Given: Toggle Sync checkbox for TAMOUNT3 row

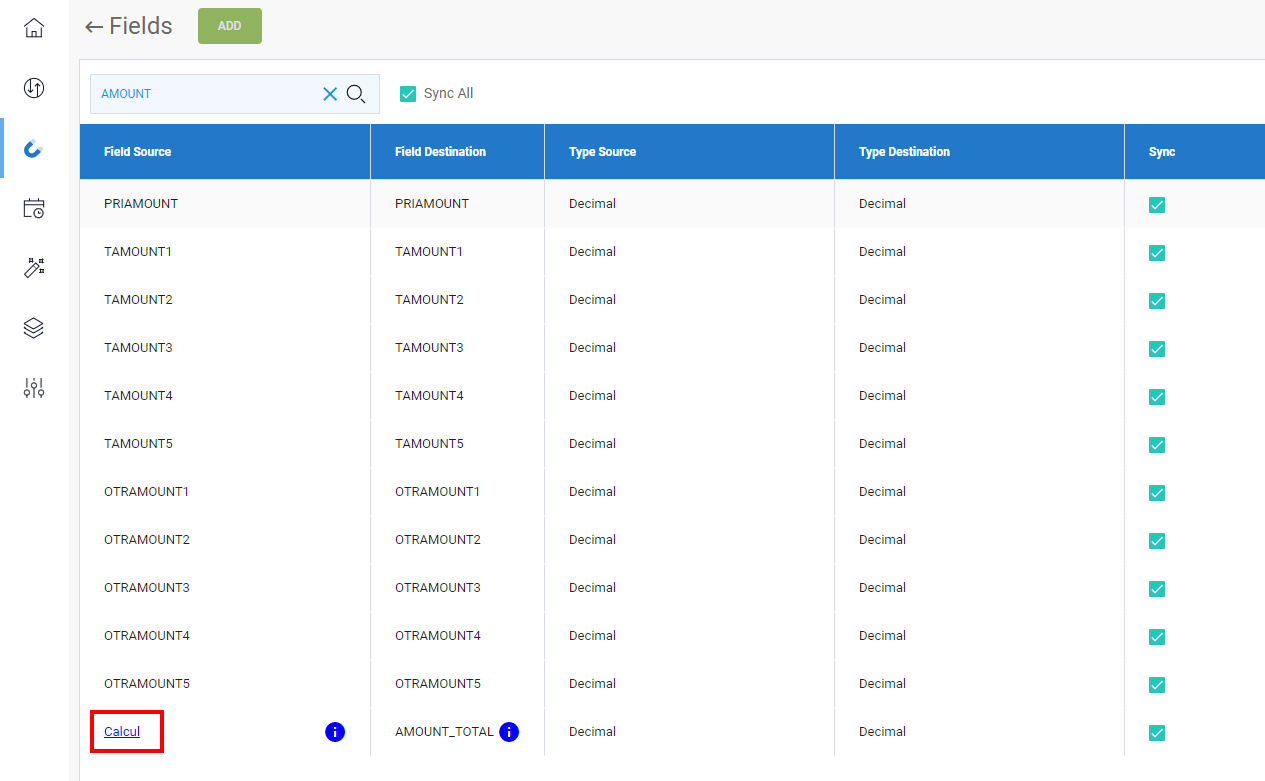Looking at the screenshot, I should [x=1157, y=349].
